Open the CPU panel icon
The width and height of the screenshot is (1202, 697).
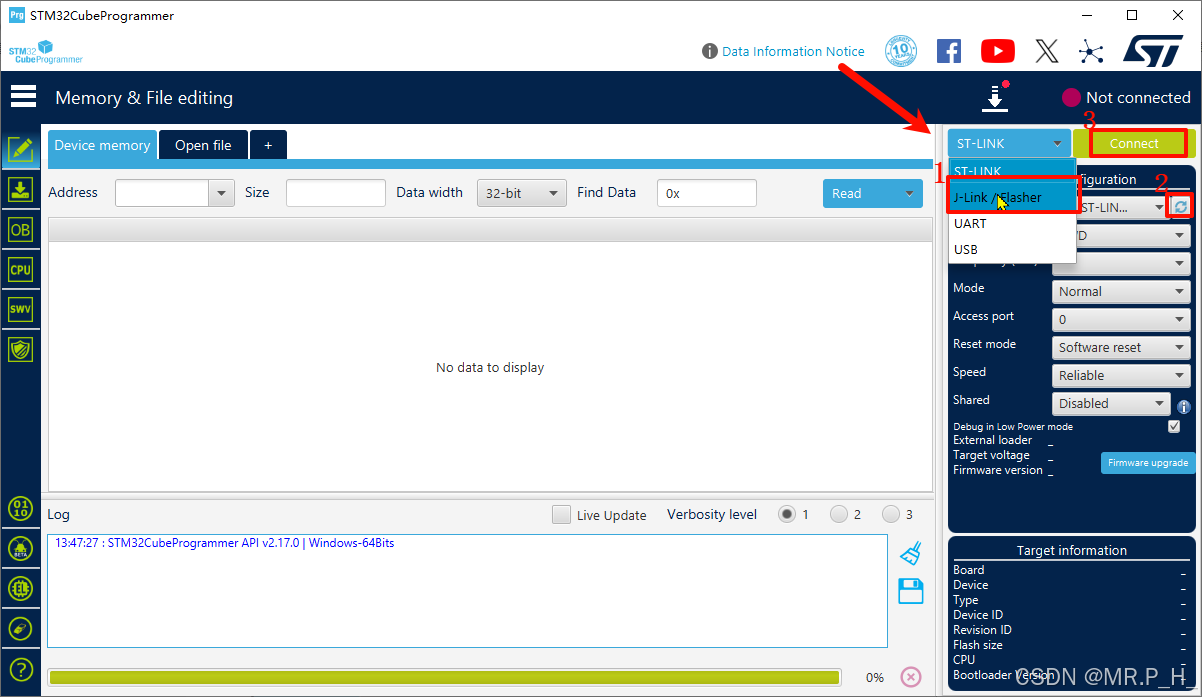tap(20, 269)
